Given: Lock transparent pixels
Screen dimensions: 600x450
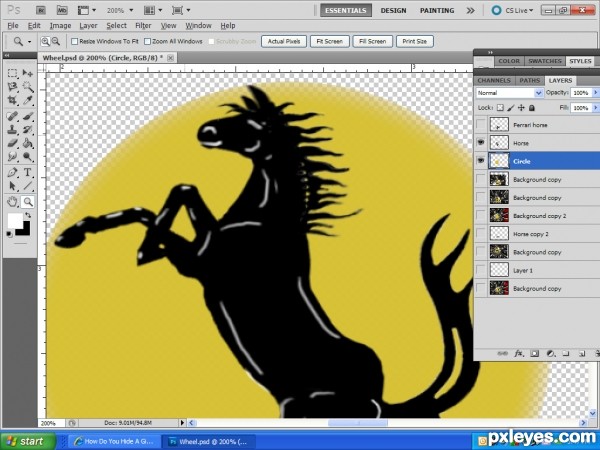Looking at the screenshot, I should coord(500,108).
